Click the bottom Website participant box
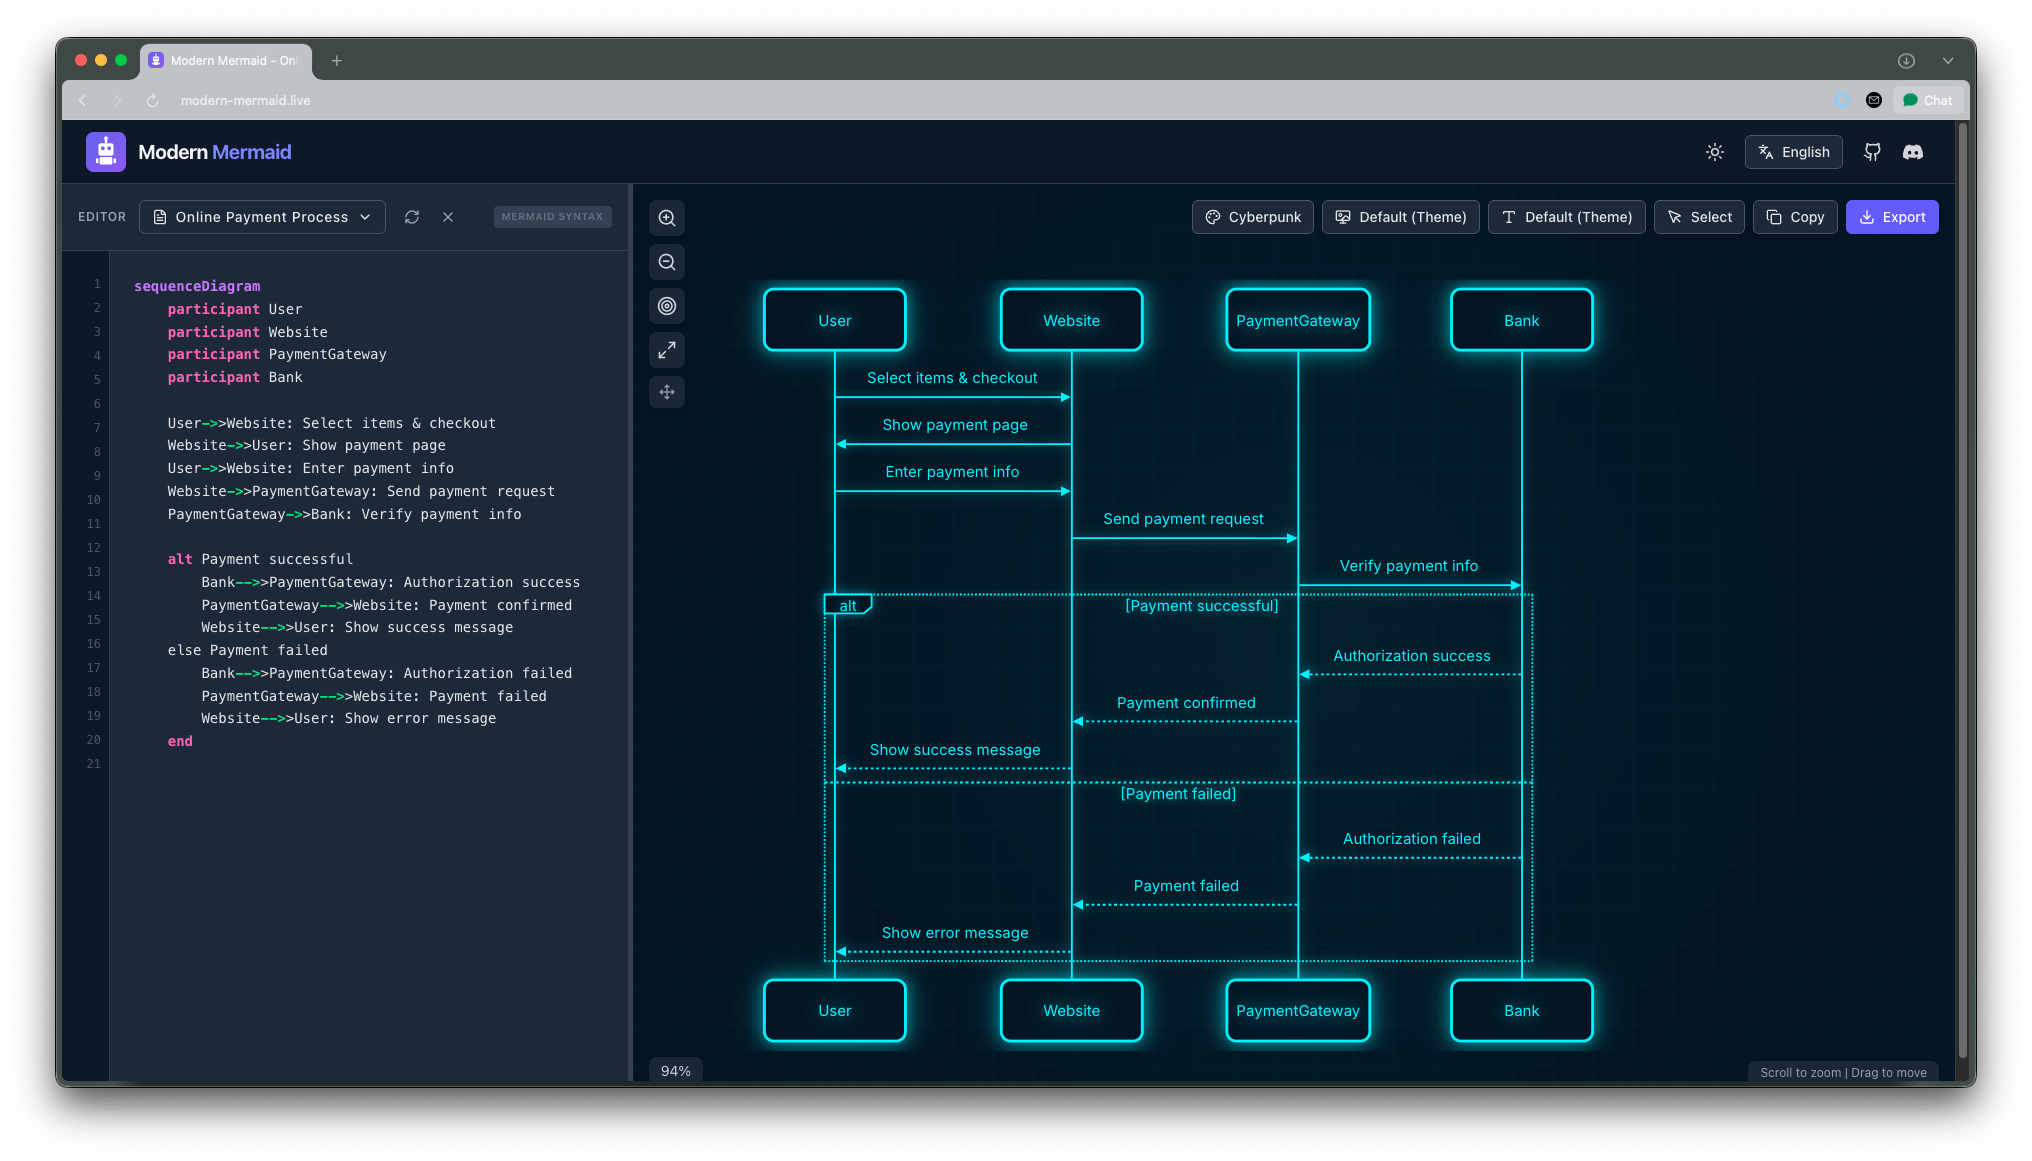 pyautogui.click(x=1072, y=1010)
